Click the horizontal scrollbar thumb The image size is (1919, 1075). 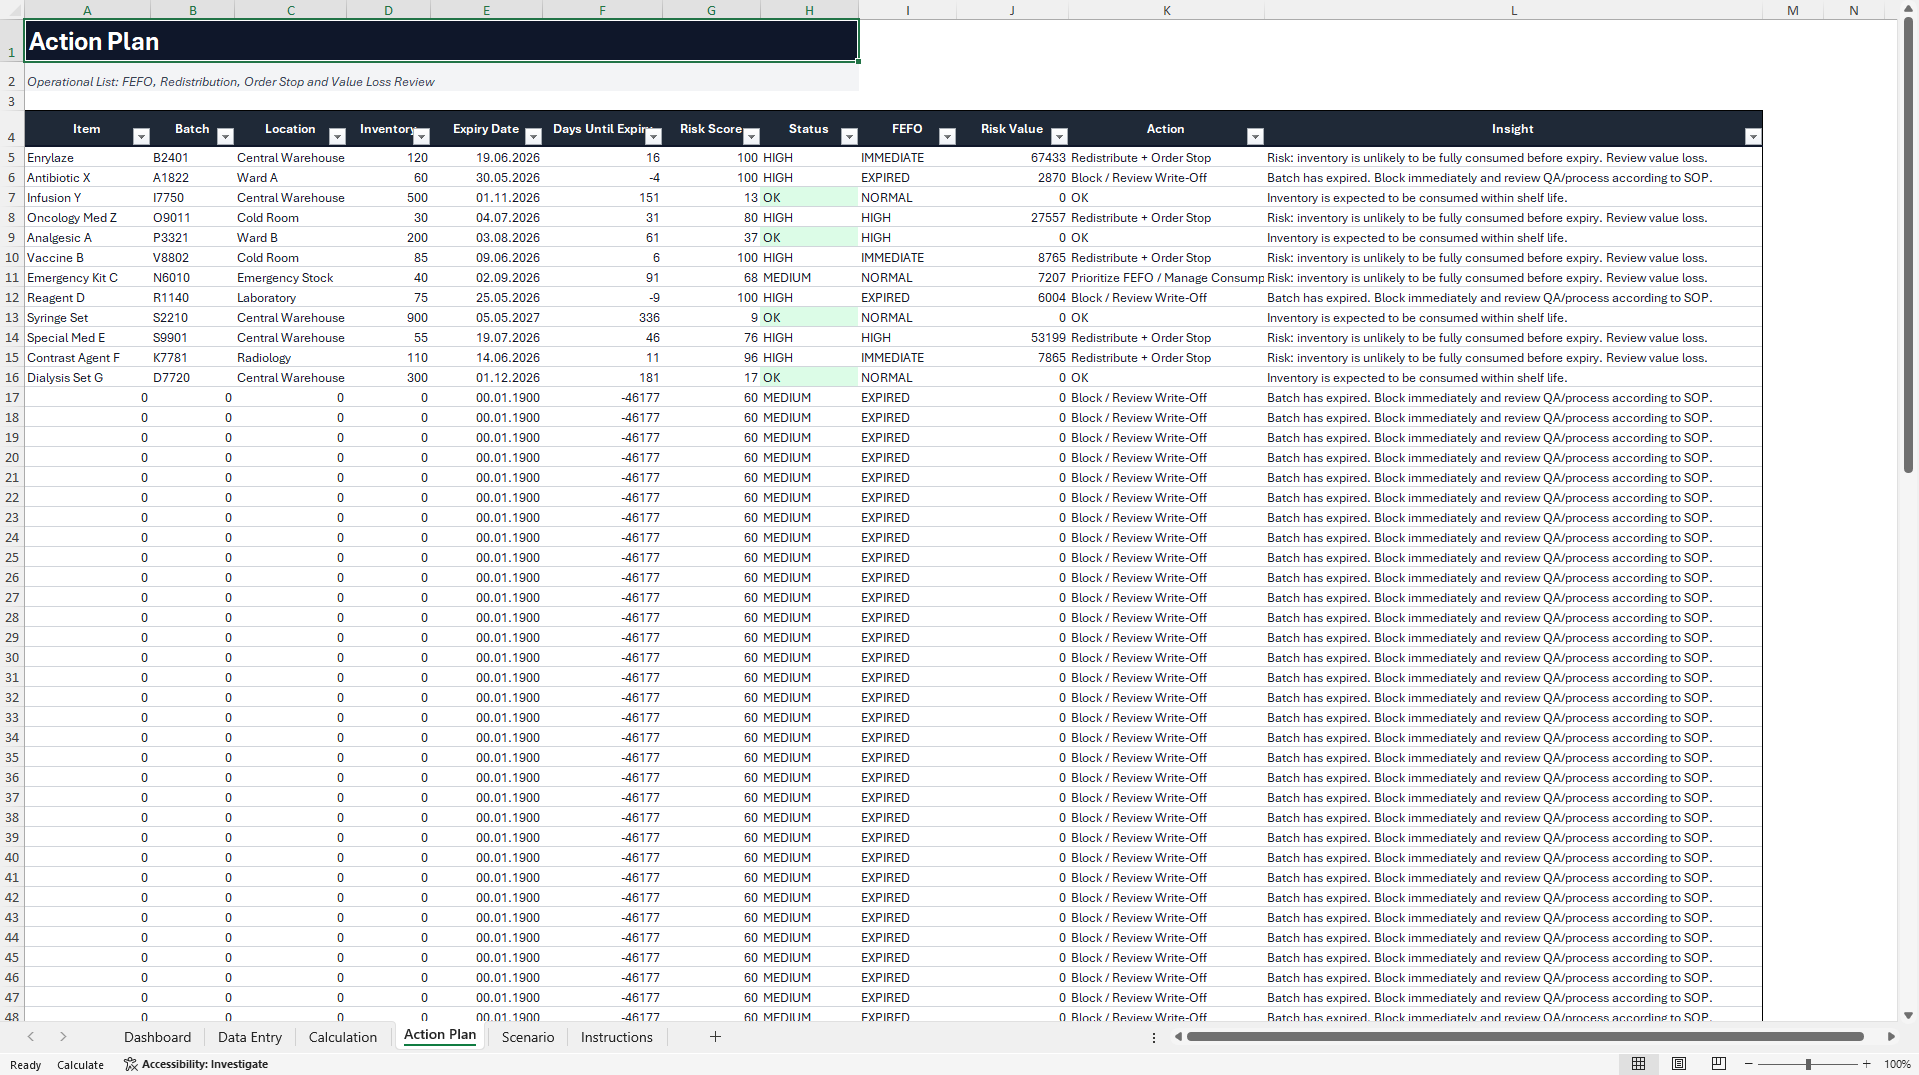point(1526,1037)
